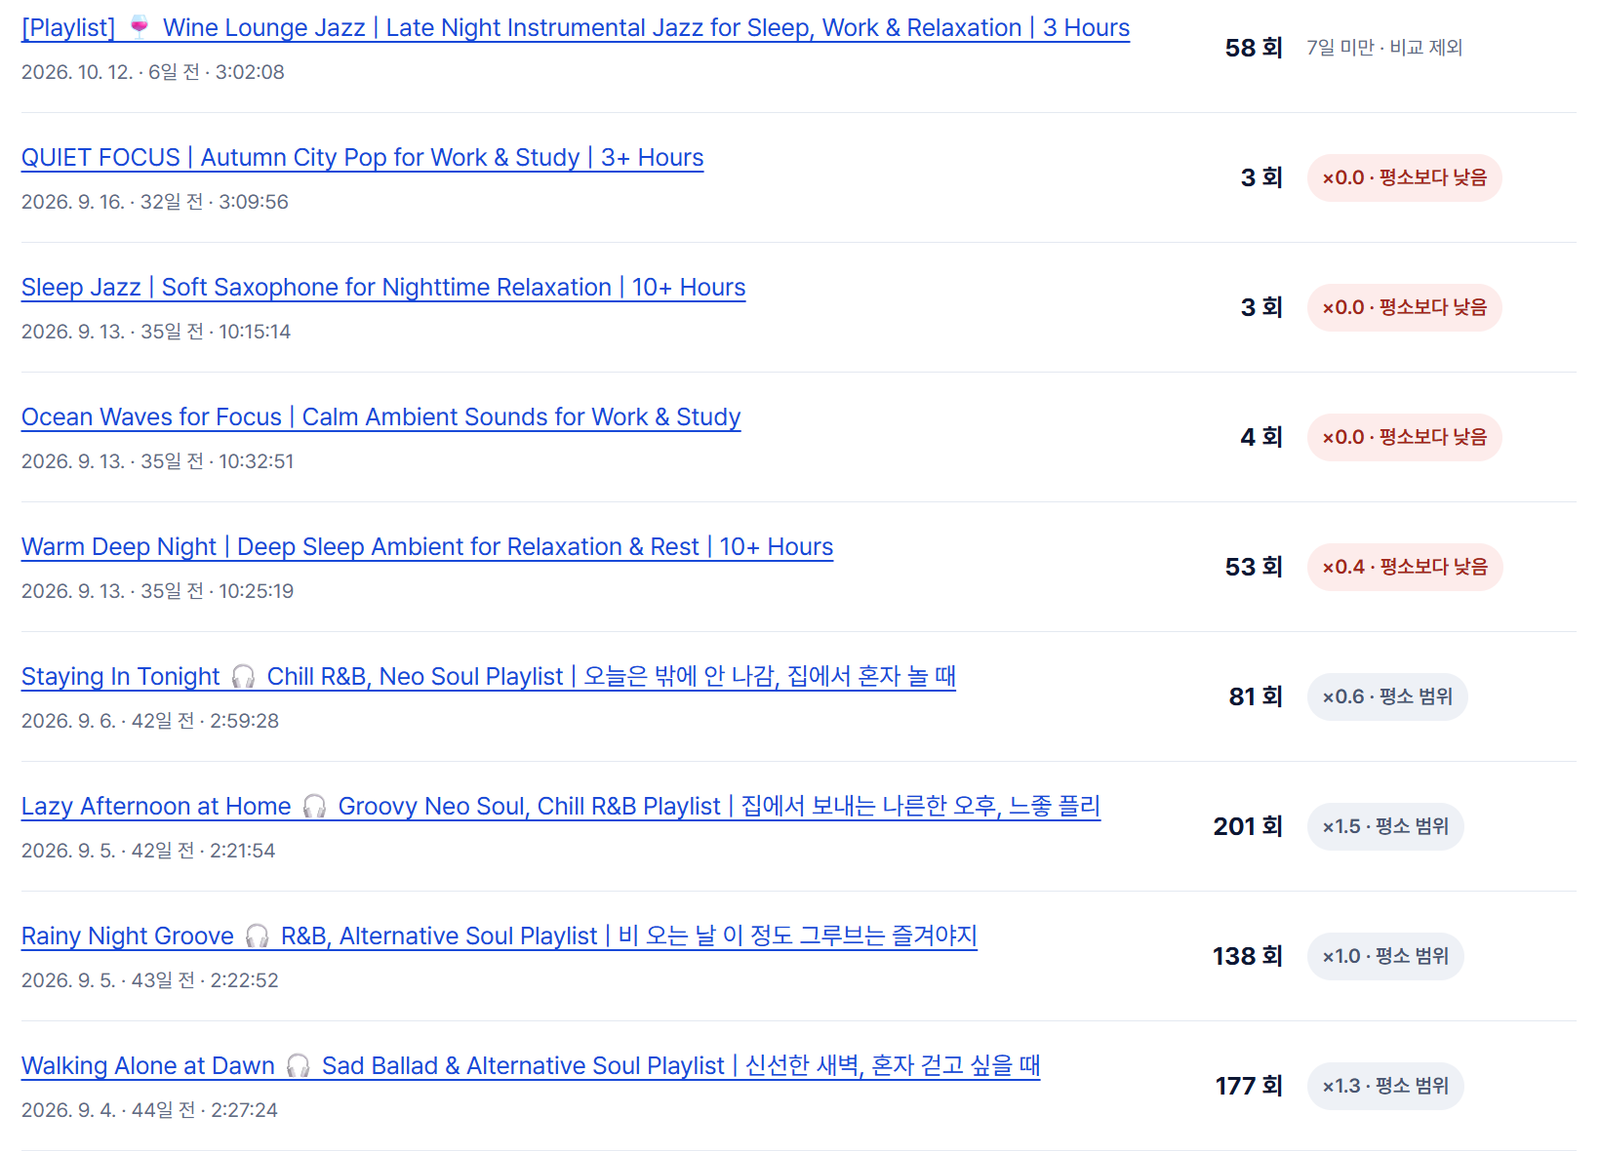Screen dimensions: 1600x1151
Task: Click the '201 회' view count
Action: tap(1247, 827)
